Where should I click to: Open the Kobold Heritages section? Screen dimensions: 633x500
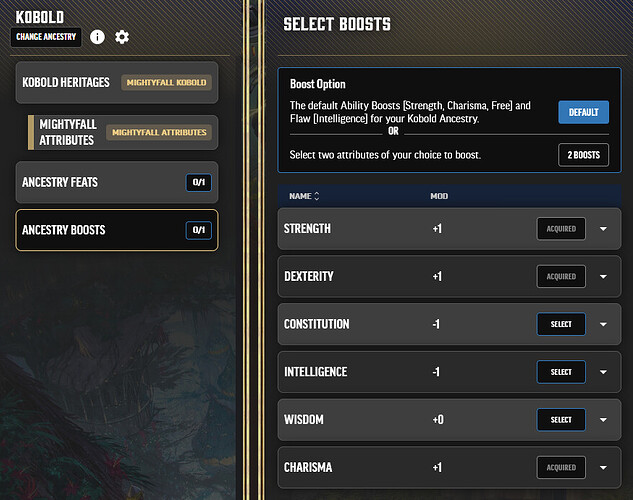click(117, 83)
